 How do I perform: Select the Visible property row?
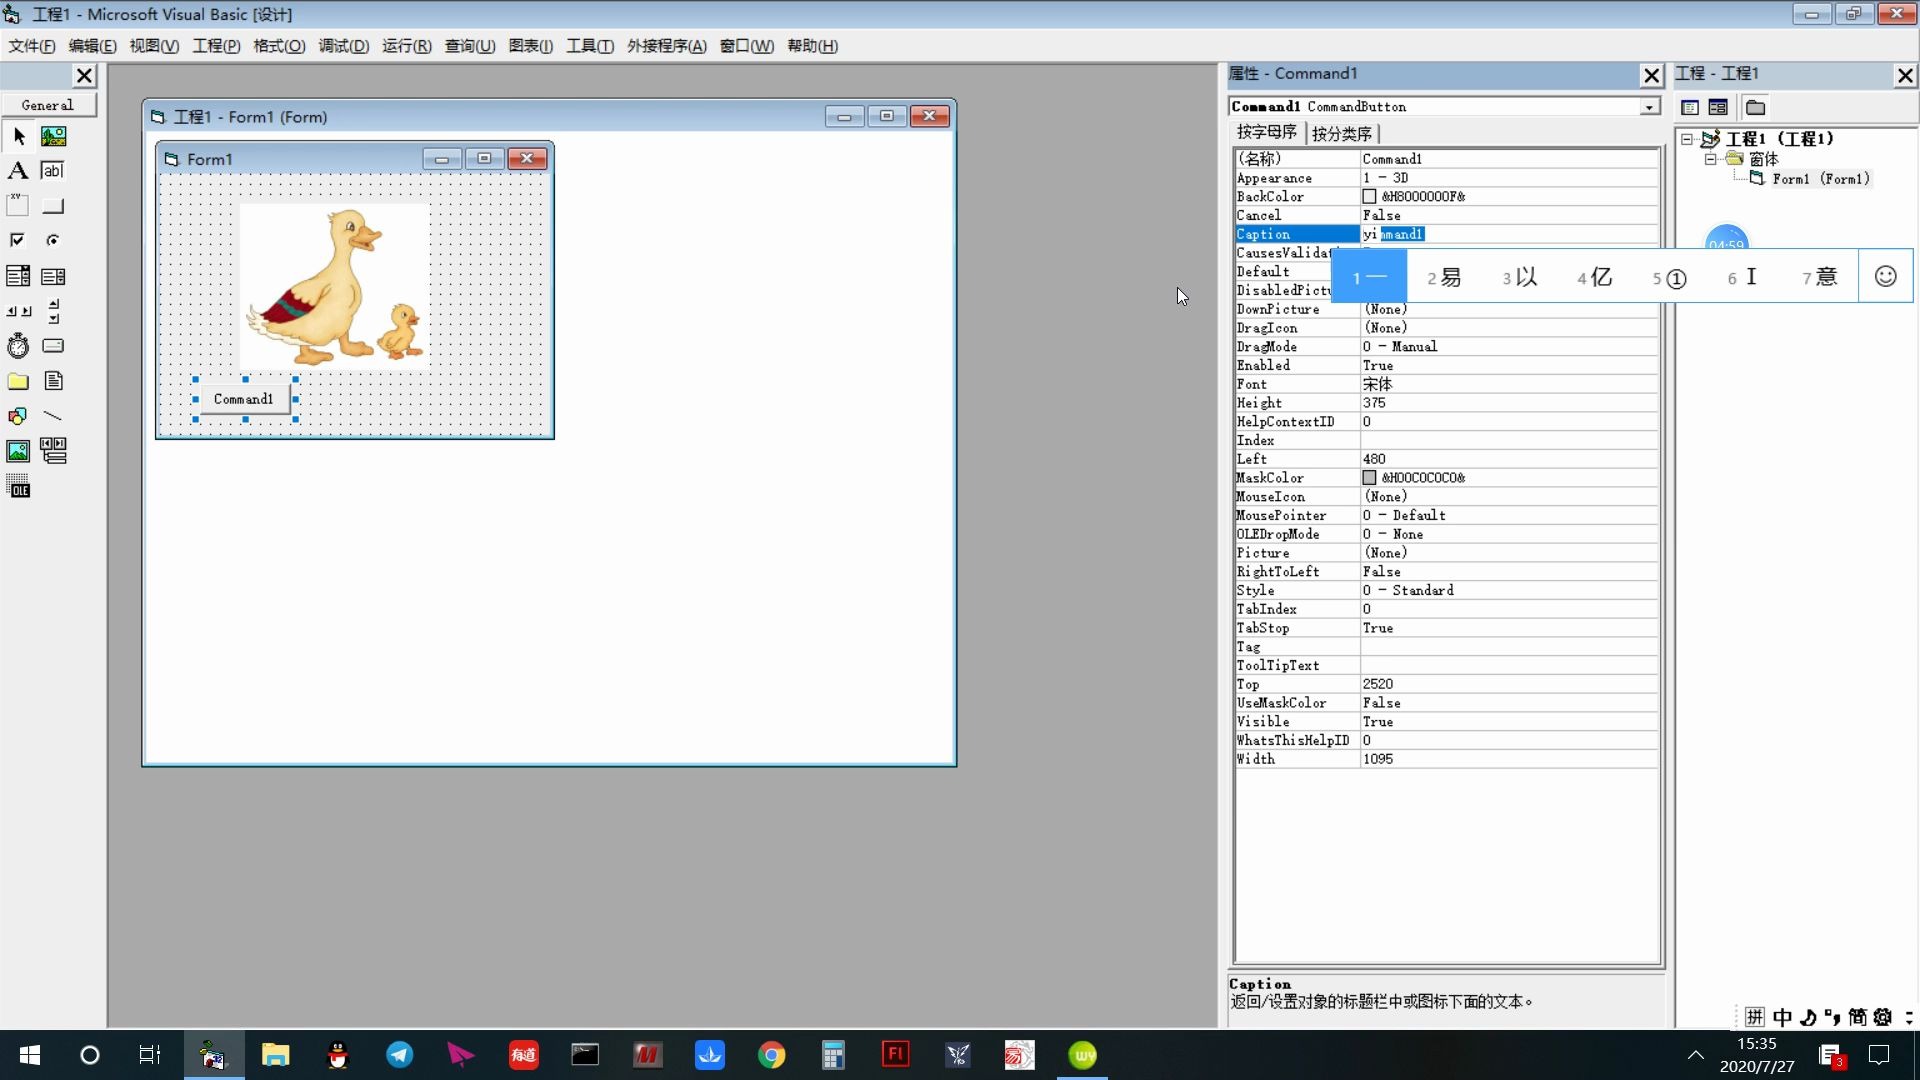[1446, 722]
